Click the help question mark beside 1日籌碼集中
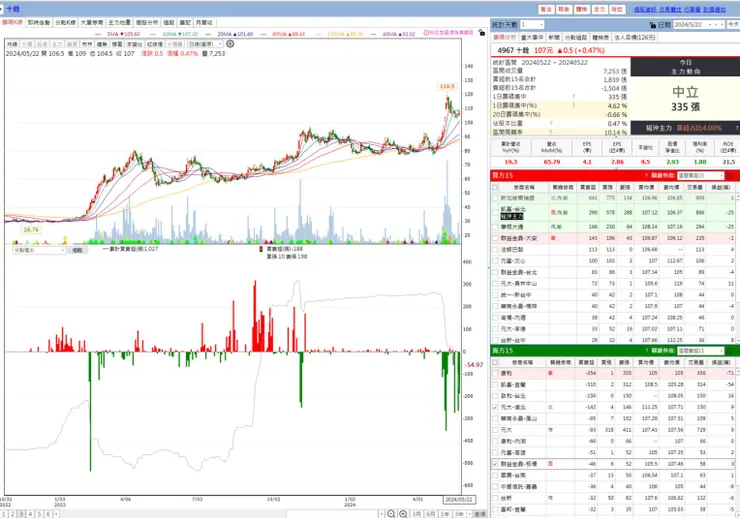The image size is (740, 518). pos(574,97)
